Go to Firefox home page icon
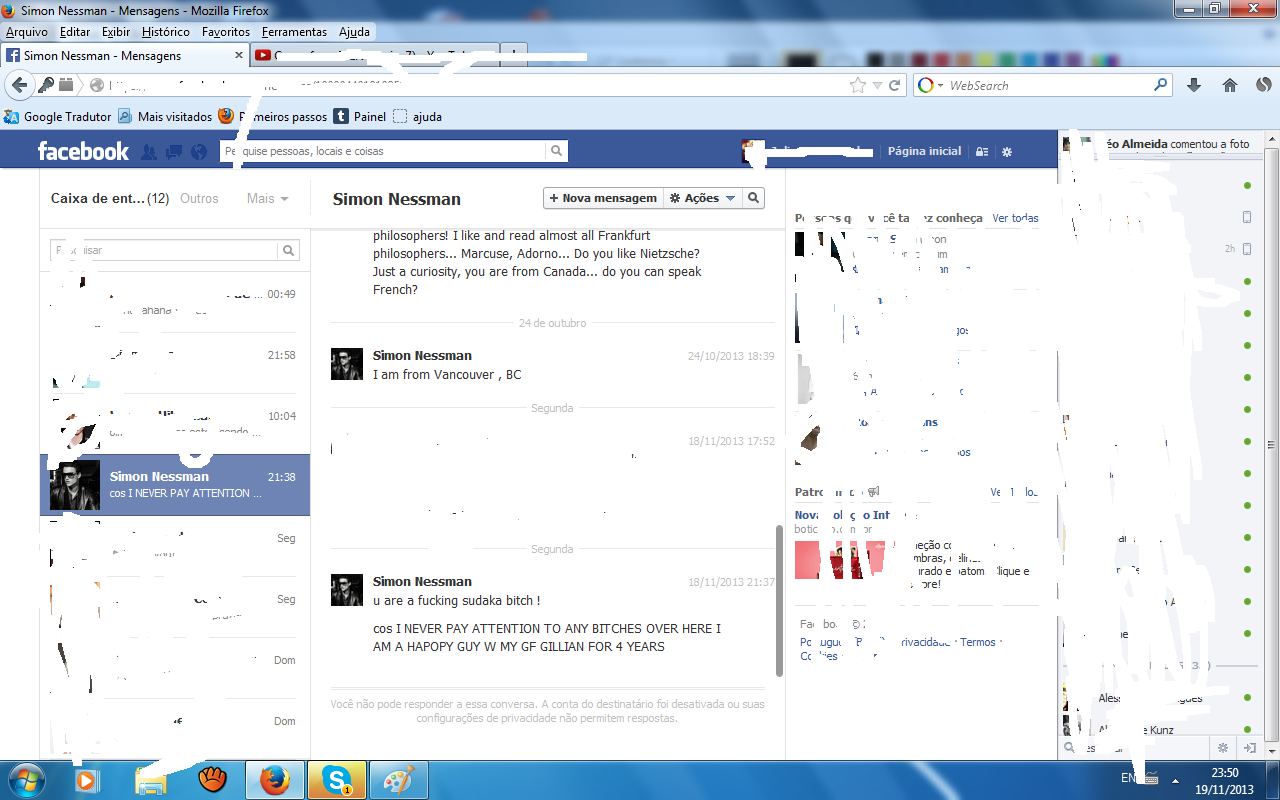The width and height of the screenshot is (1280, 800). point(1230,86)
